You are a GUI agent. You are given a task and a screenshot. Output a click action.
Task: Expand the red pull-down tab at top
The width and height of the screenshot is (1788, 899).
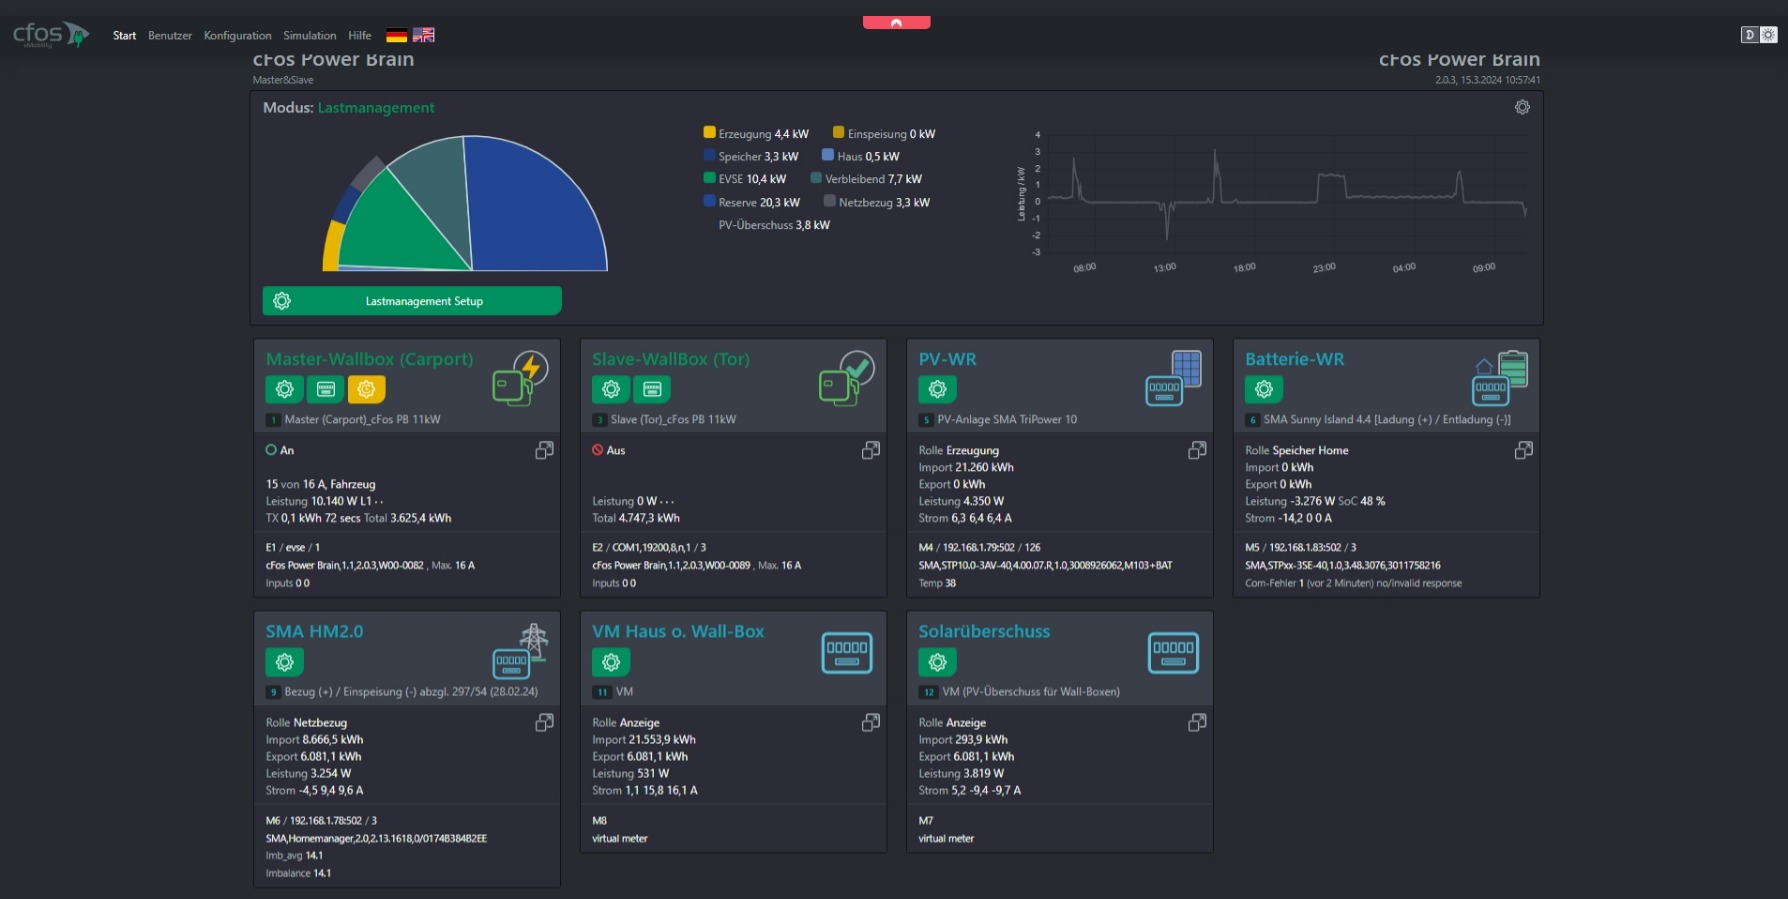pyautogui.click(x=897, y=22)
